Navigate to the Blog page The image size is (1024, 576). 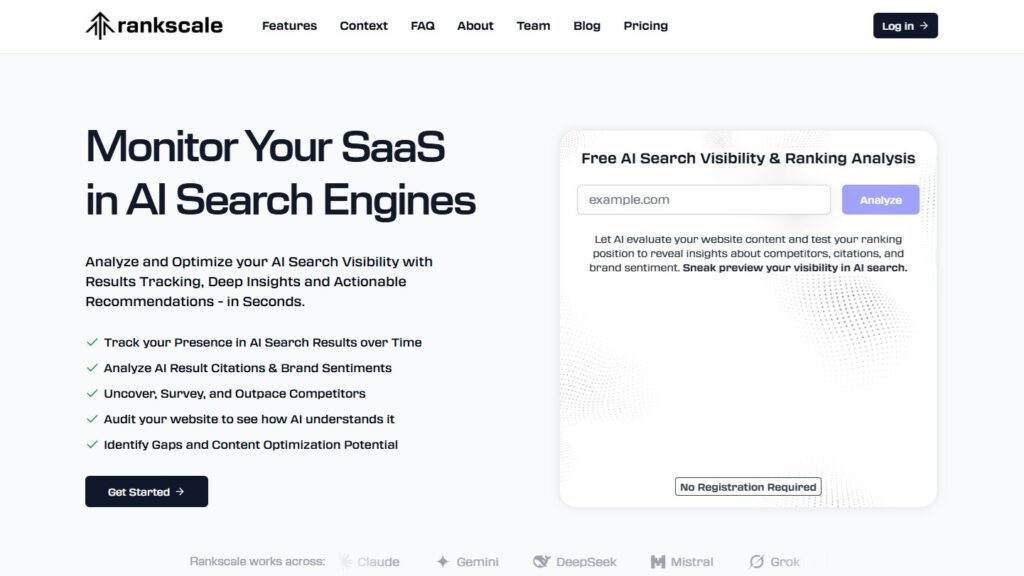point(587,26)
